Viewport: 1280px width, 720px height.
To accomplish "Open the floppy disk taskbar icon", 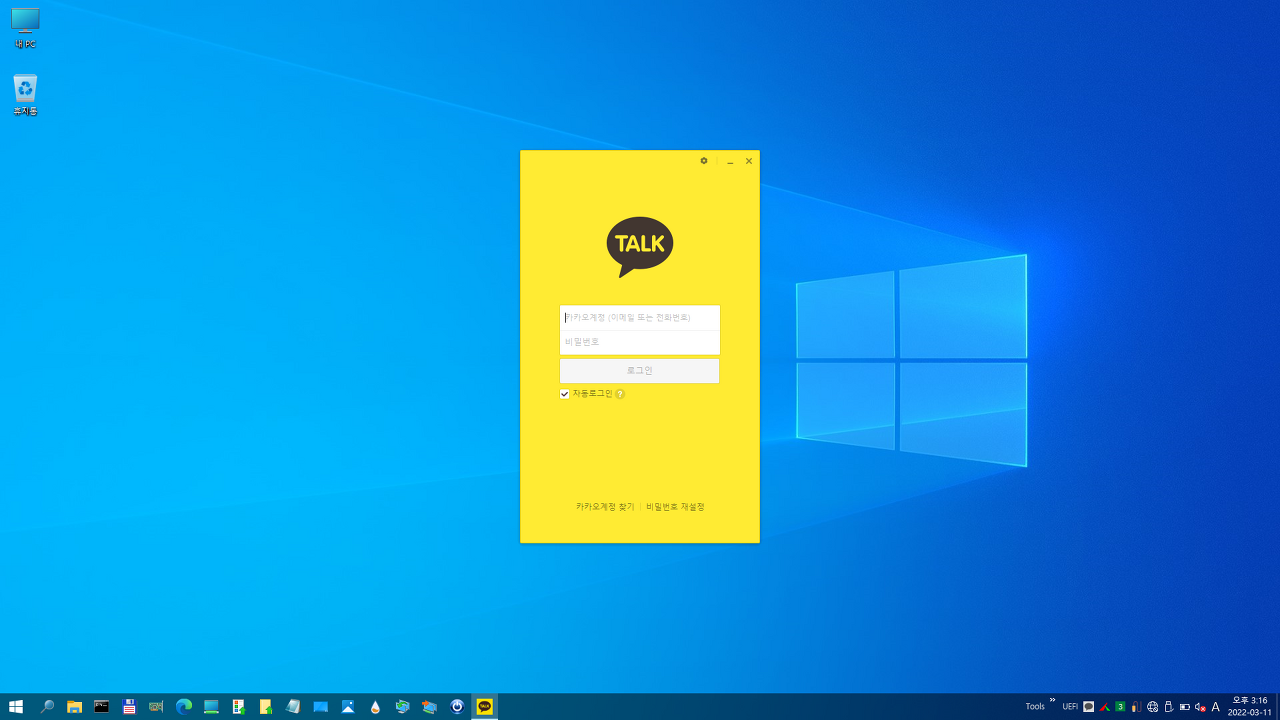I will point(129,706).
